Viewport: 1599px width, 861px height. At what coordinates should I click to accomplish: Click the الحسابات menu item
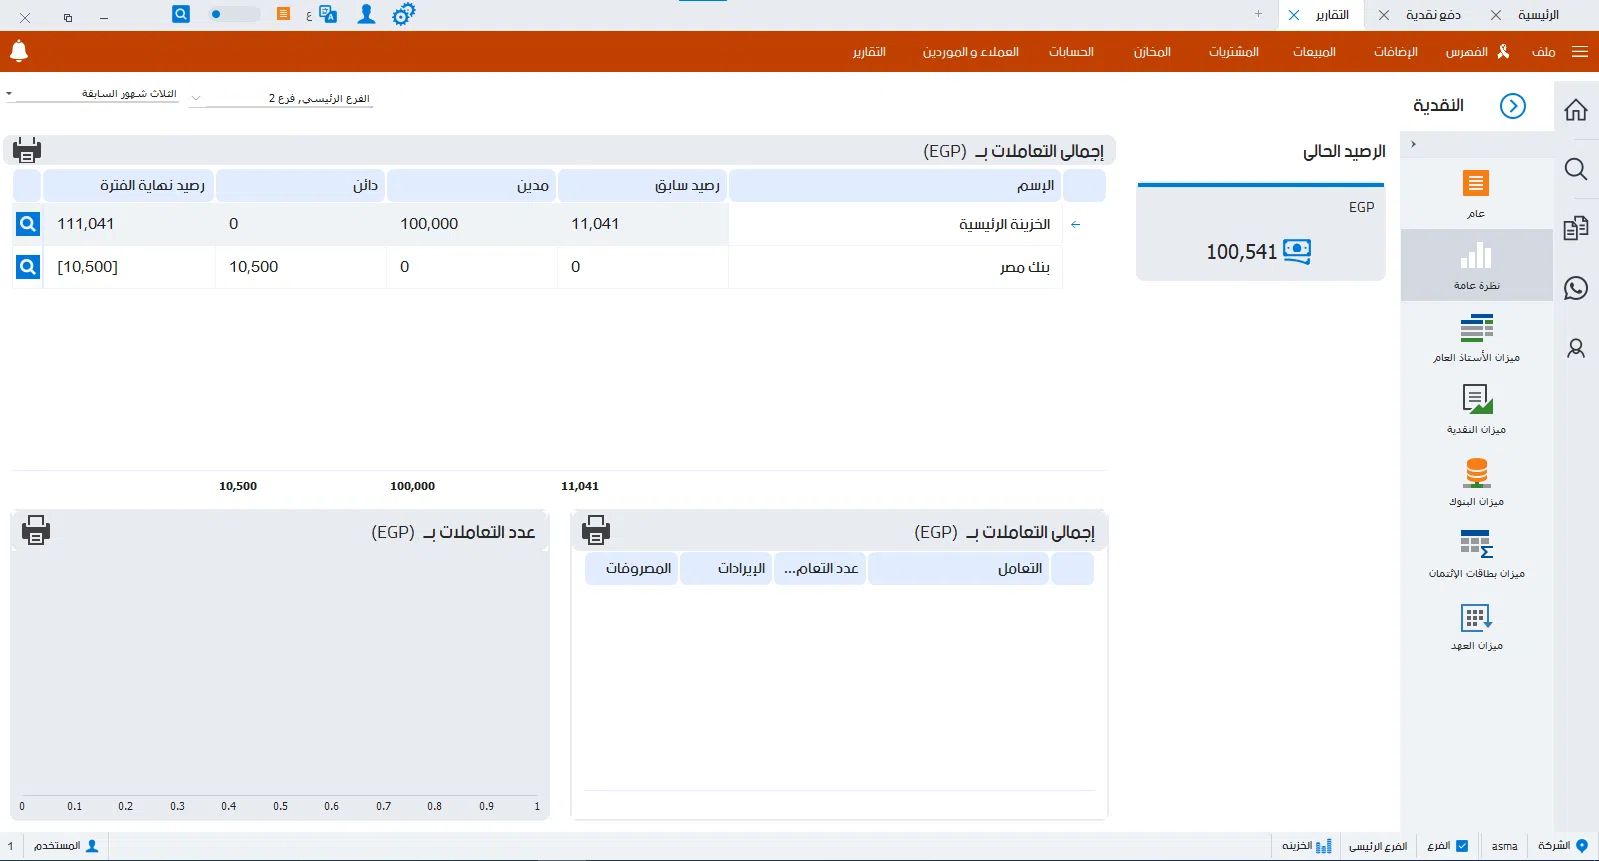(1071, 52)
